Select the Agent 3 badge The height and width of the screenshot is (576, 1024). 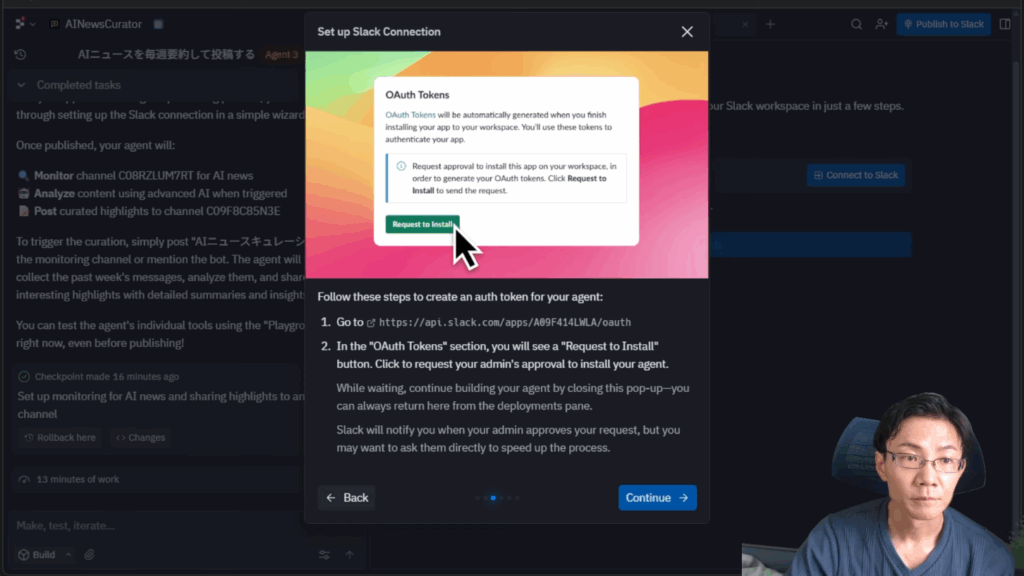[x=281, y=55]
